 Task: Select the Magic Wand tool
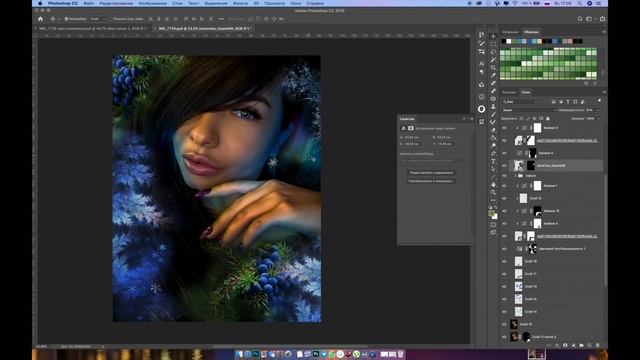click(x=493, y=60)
